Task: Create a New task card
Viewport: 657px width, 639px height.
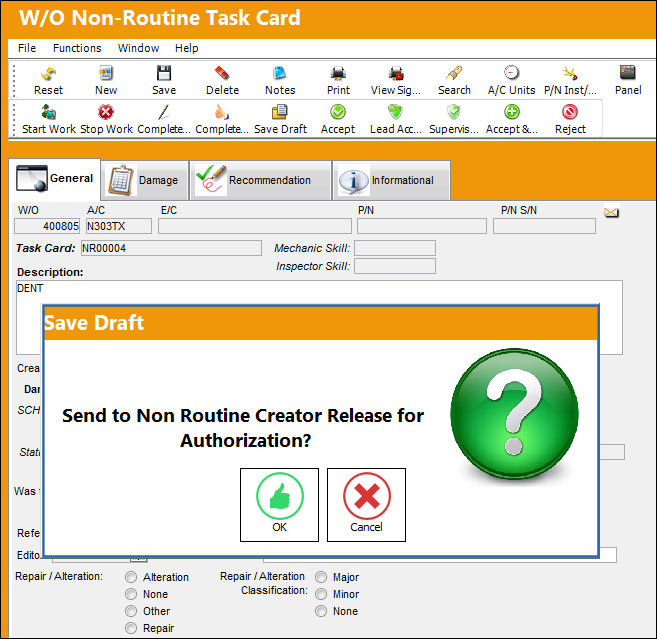Action: (x=106, y=81)
